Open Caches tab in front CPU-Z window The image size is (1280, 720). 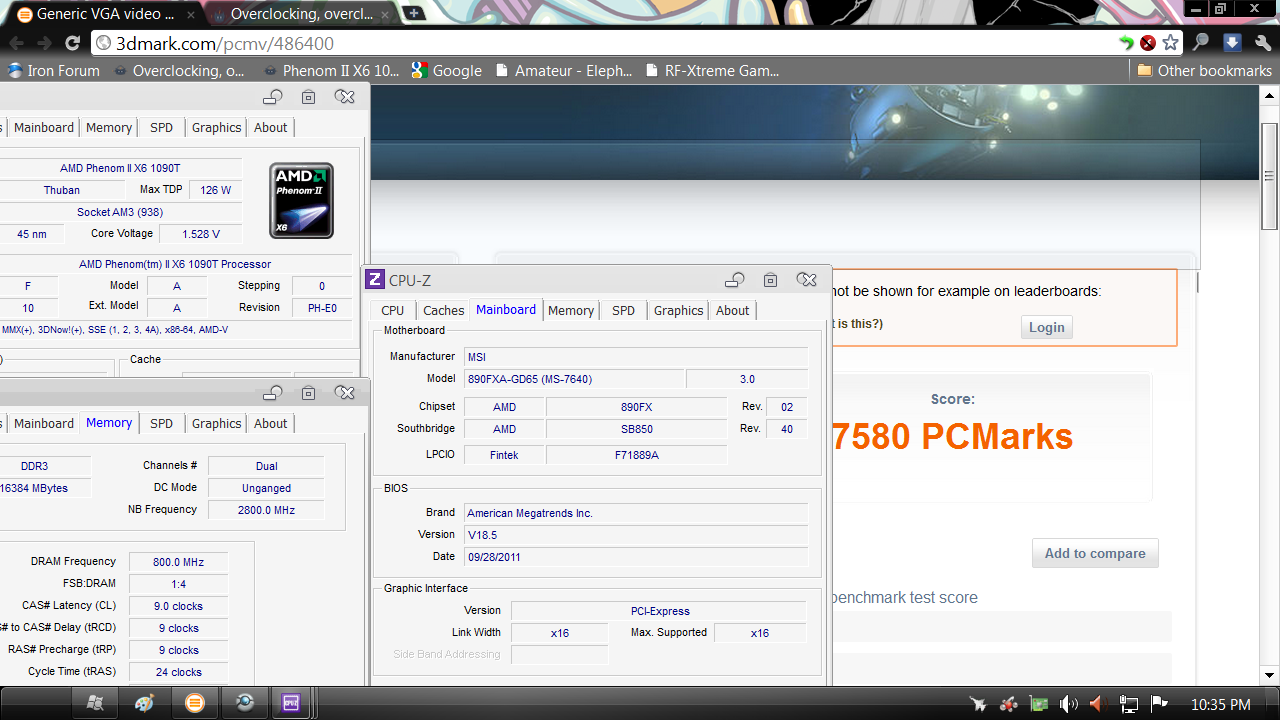coord(443,311)
